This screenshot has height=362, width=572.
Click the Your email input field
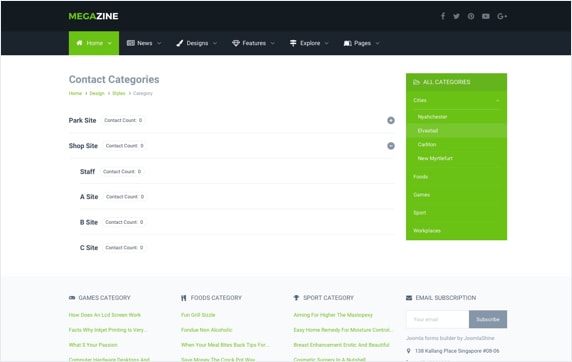(x=437, y=319)
